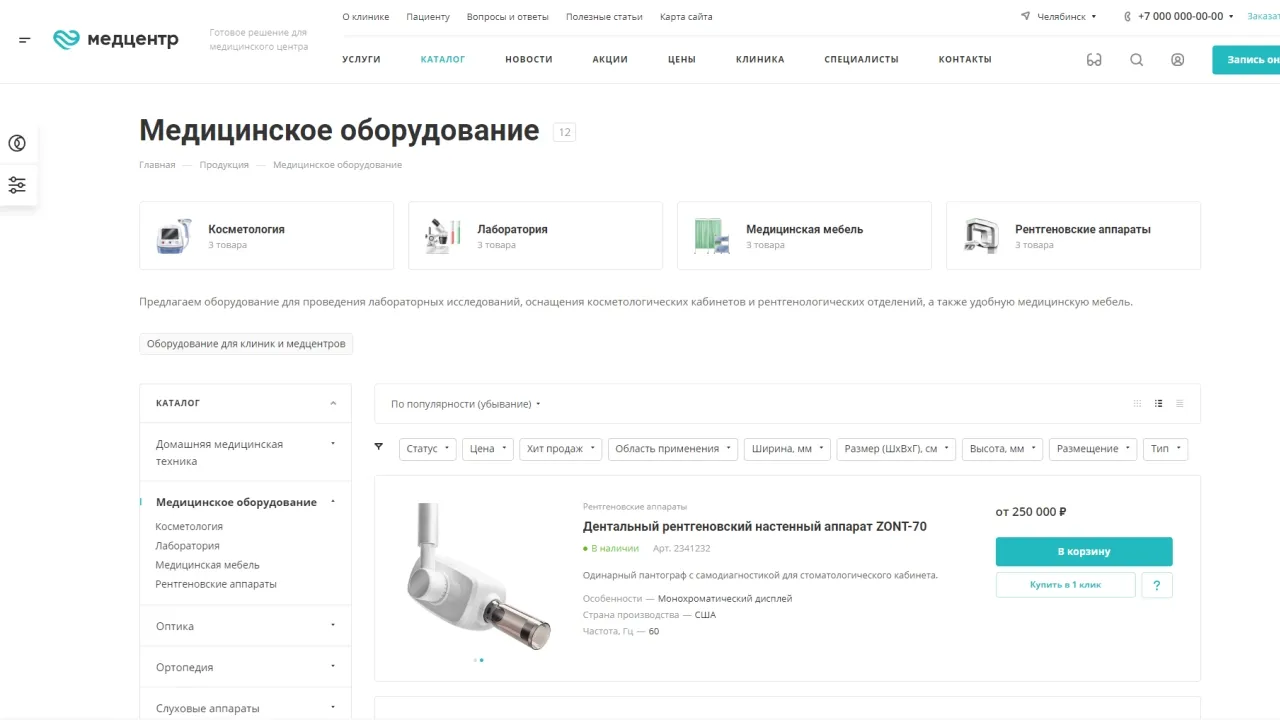Open the user account icon
The height and width of the screenshot is (720, 1280).
click(x=1178, y=60)
